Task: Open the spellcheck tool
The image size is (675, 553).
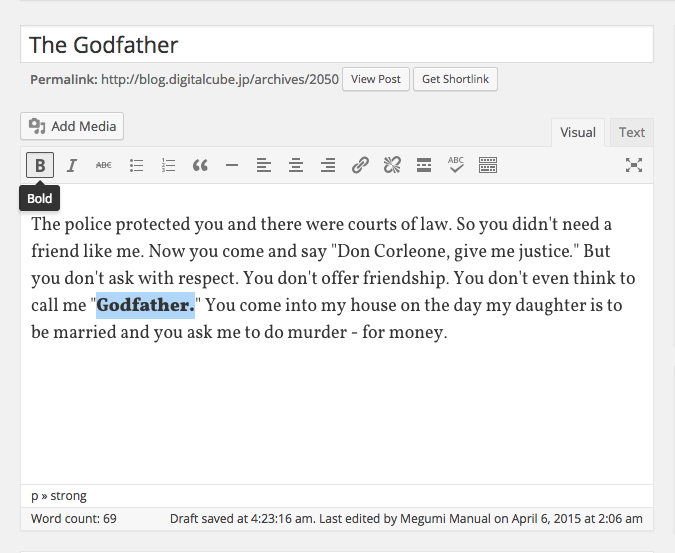Action: [456, 166]
